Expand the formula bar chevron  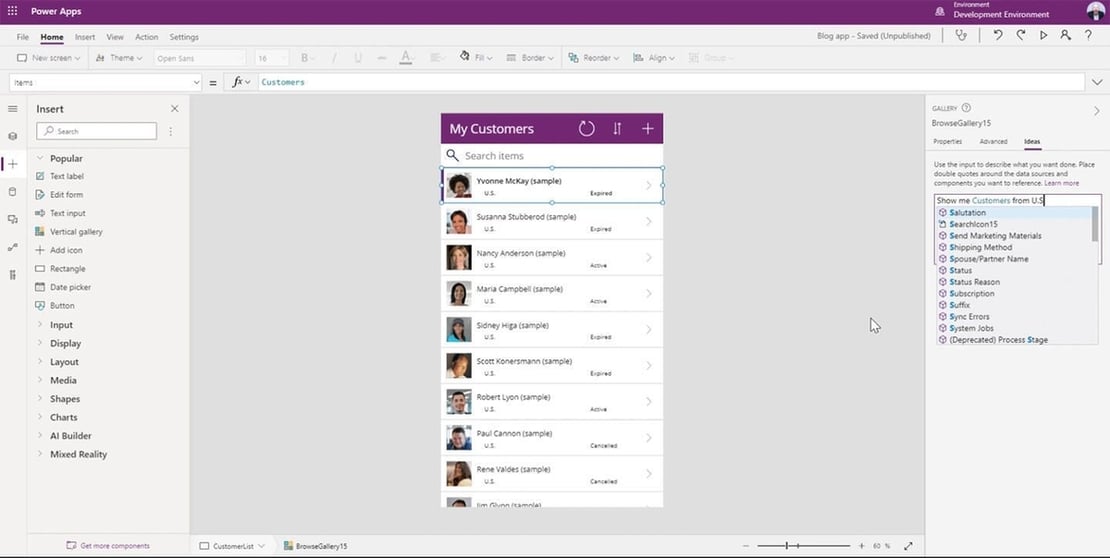(x=1097, y=83)
